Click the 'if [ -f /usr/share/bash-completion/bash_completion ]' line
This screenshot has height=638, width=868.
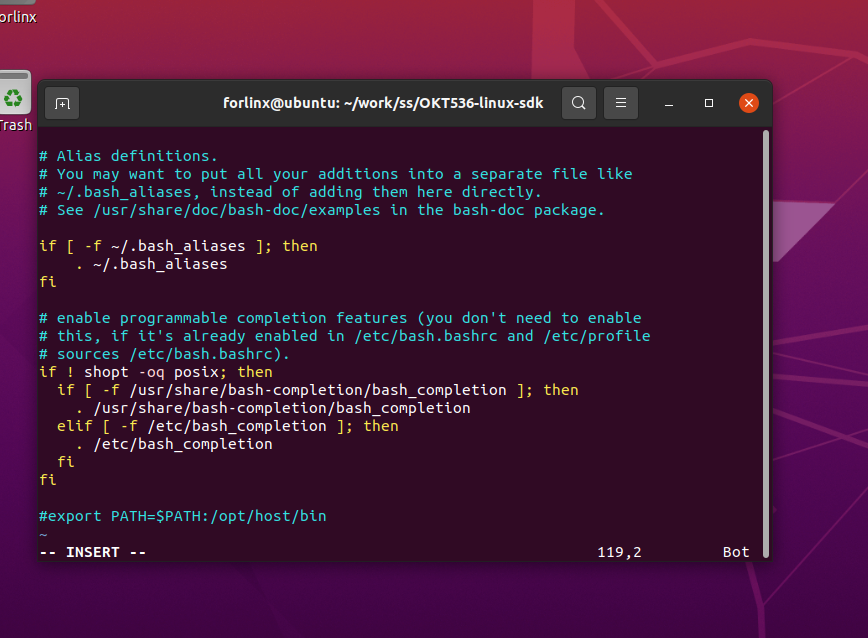pyautogui.click(x=318, y=390)
